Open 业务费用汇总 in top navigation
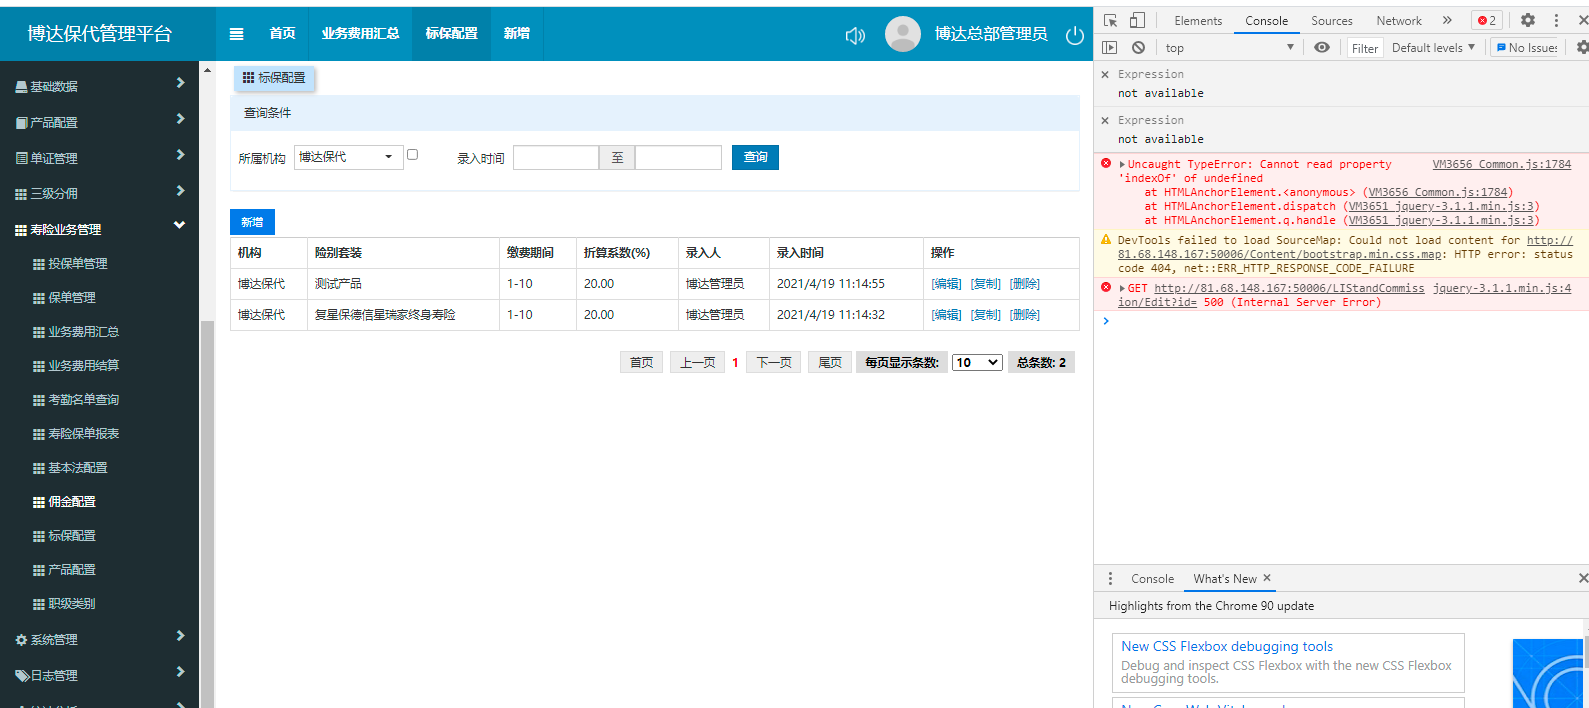Screen dimensions: 1589x708 pyautogui.click(x=360, y=34)
